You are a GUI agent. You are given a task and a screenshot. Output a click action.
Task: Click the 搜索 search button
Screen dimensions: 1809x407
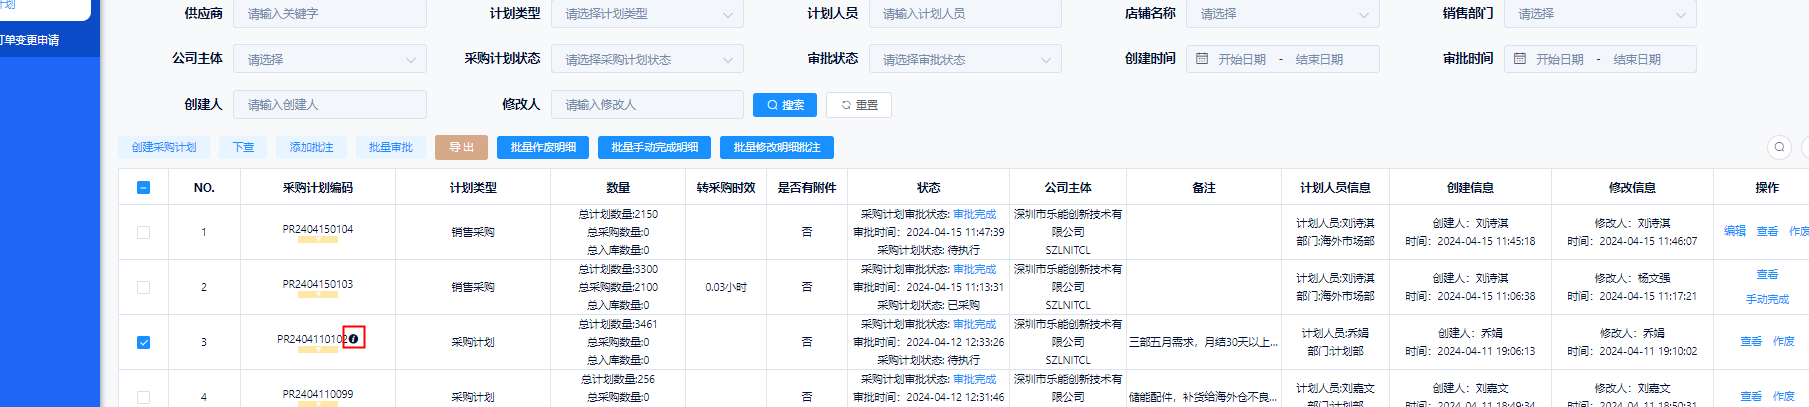pyautogui.click(x=785, y=105)
